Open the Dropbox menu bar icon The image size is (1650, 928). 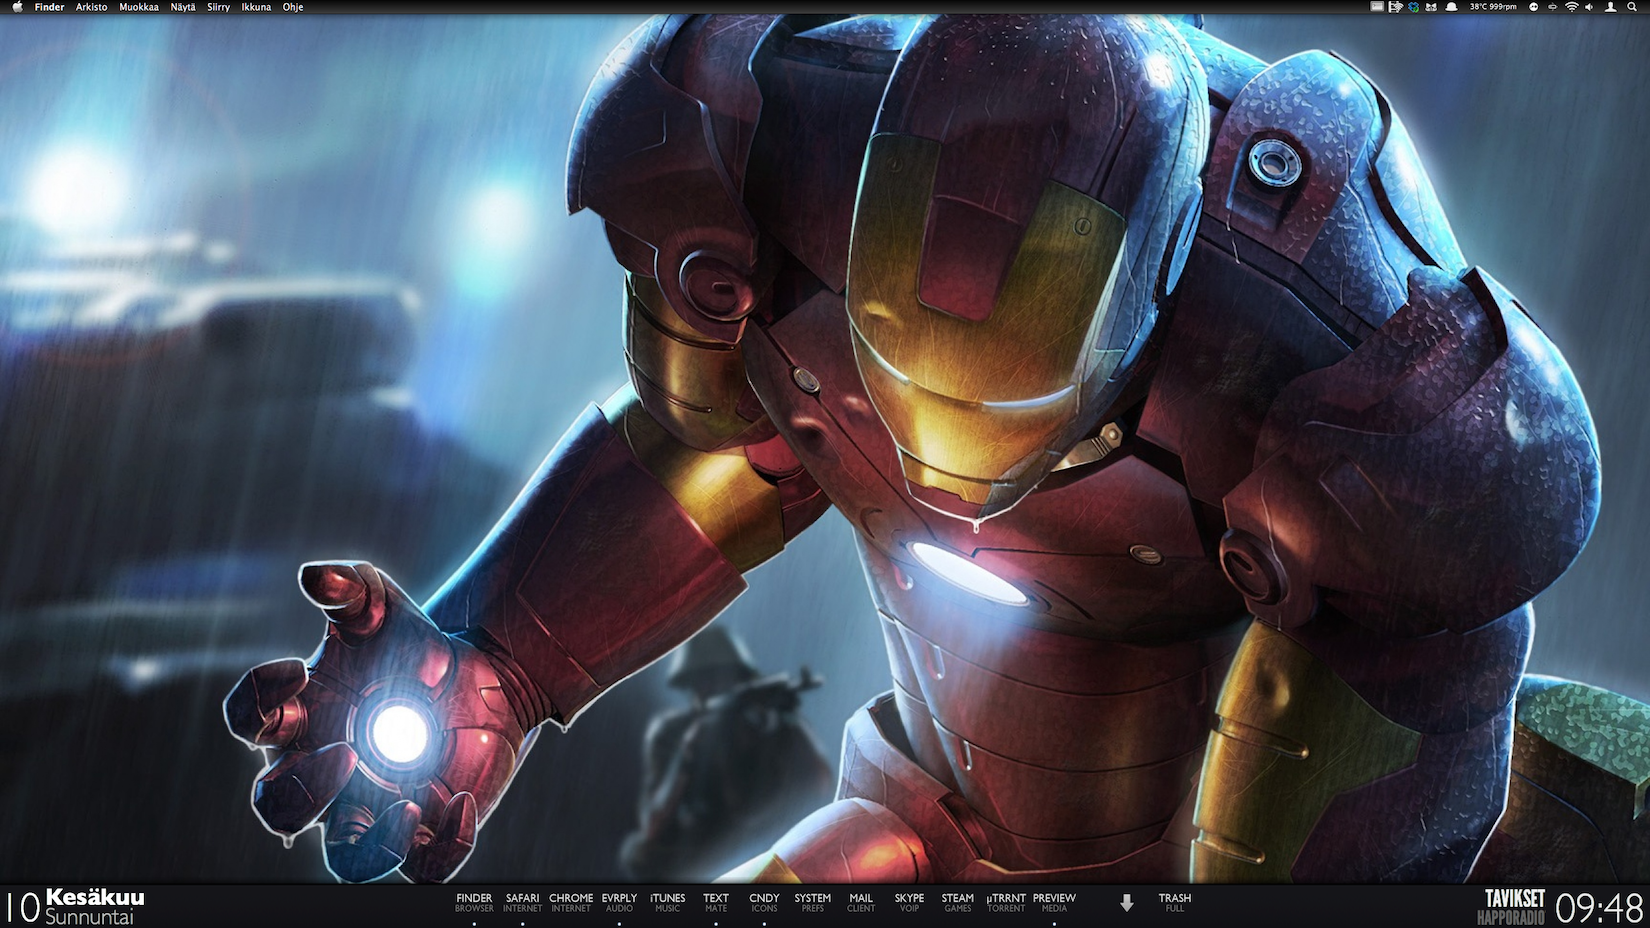pyautogui.click(x=1414, y=7)
